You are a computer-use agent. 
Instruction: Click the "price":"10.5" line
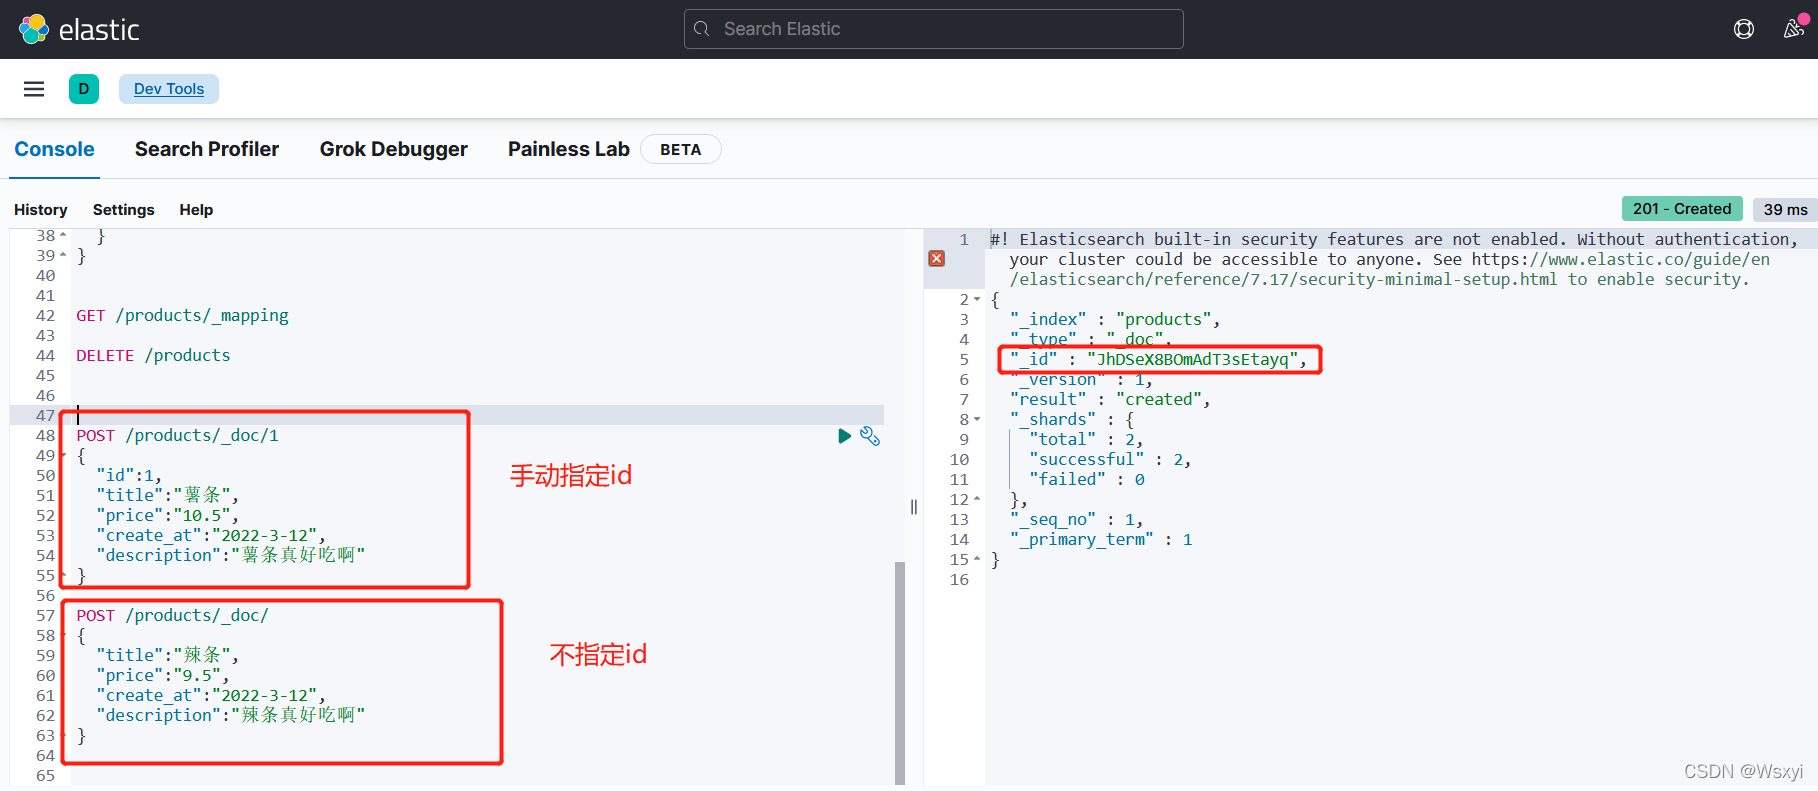[167, 516]
